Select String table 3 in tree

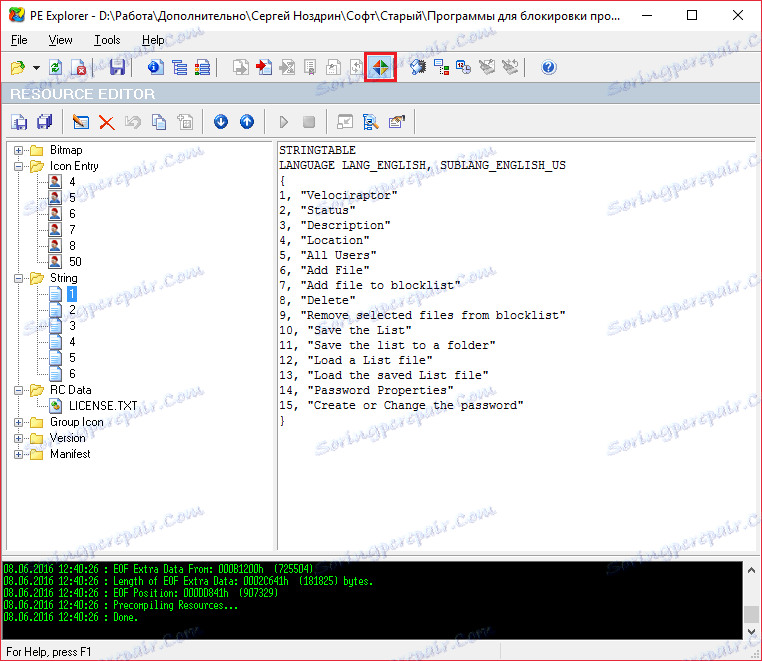pos(72,326)
